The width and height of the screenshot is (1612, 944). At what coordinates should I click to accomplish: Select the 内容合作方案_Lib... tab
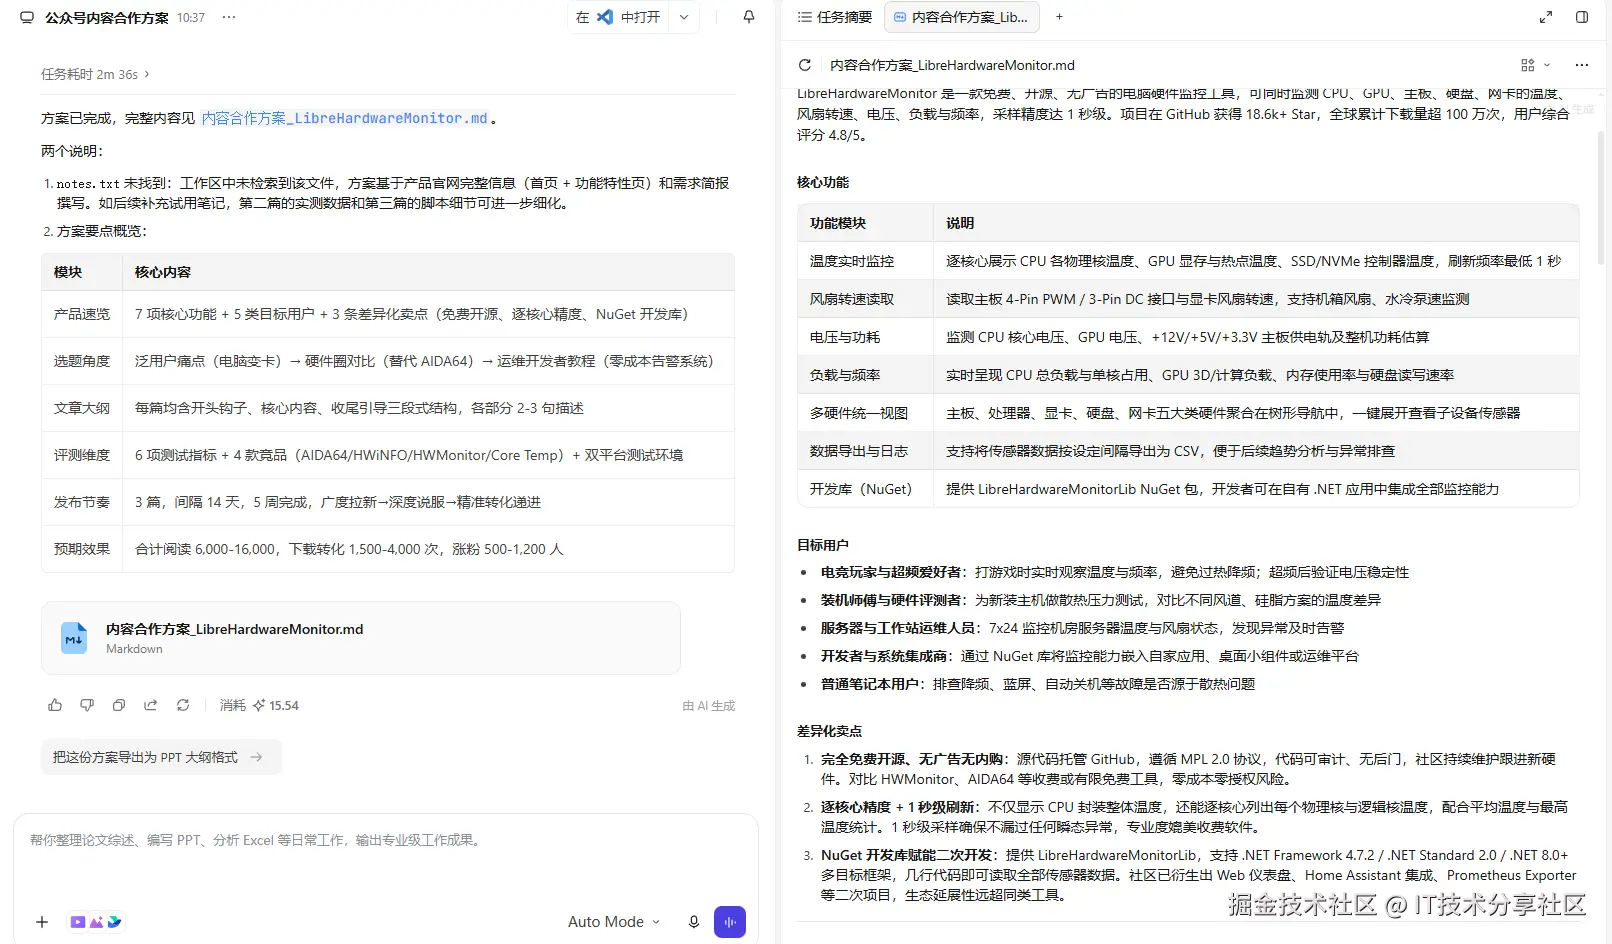[x=961, y=17]
